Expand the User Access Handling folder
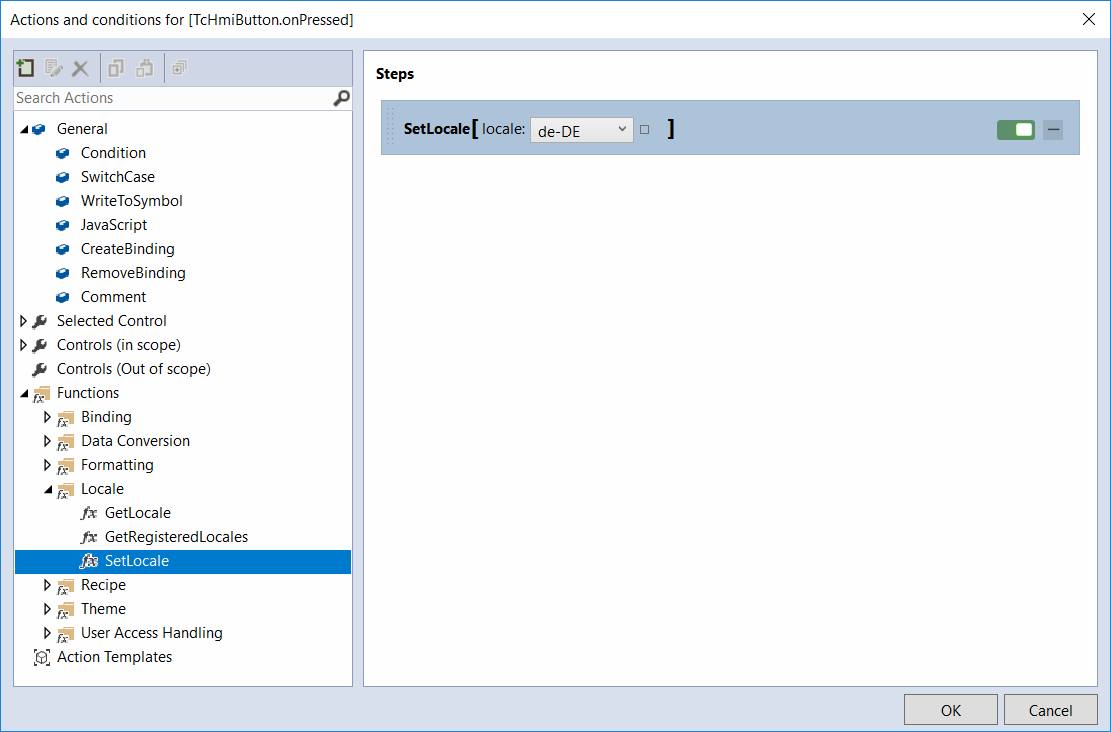 (47, 634)
